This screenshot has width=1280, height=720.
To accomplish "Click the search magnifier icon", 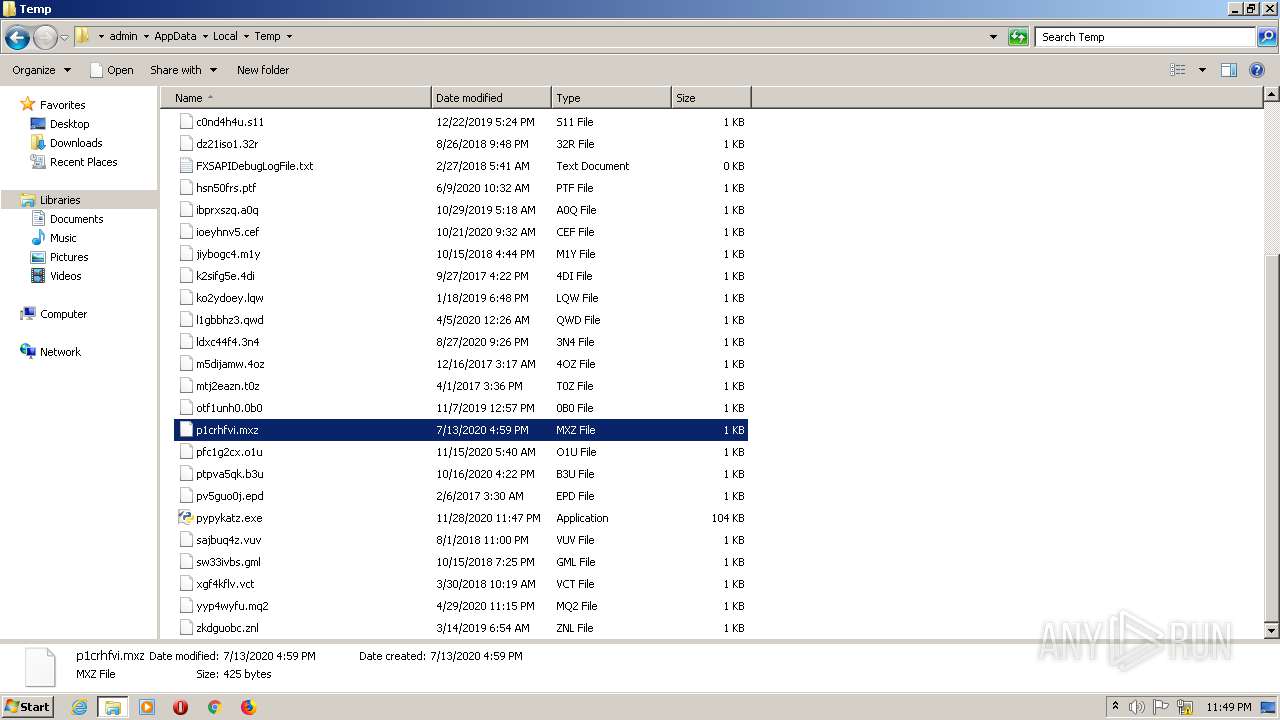I will point(1266,37).
